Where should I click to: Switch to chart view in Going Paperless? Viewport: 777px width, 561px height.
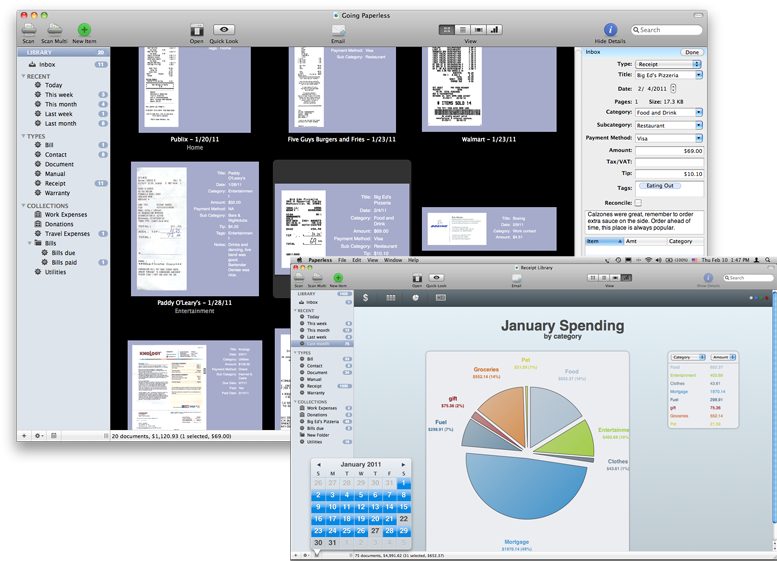coord(495,30)
